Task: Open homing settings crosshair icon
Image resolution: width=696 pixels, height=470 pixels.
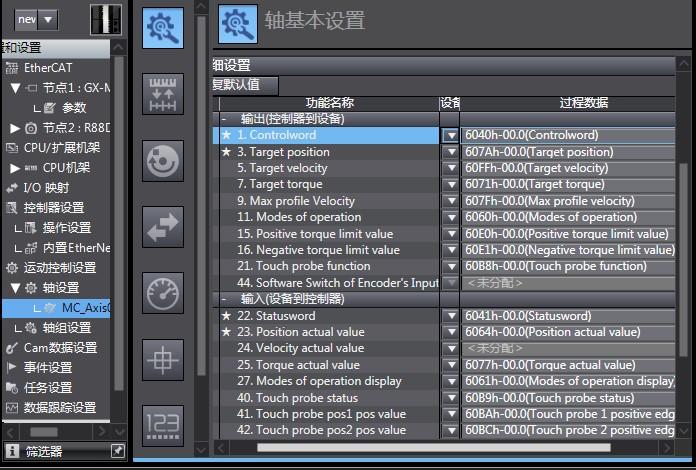Action: coord(163,360)
